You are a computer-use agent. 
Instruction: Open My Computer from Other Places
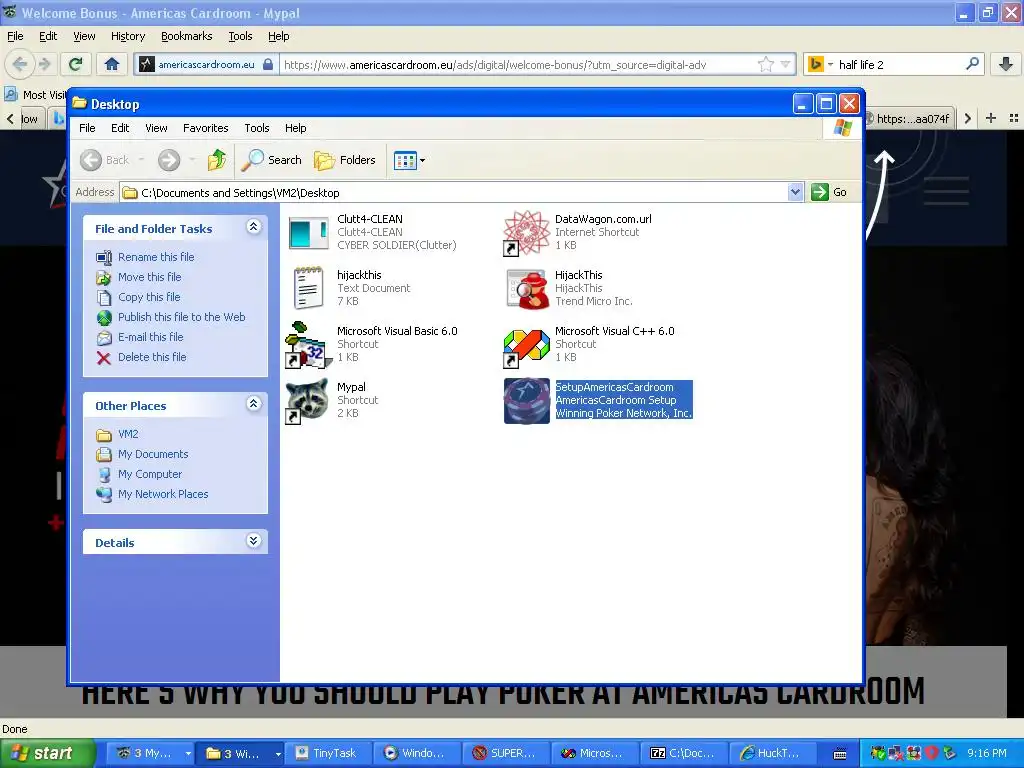click(150, 474)
